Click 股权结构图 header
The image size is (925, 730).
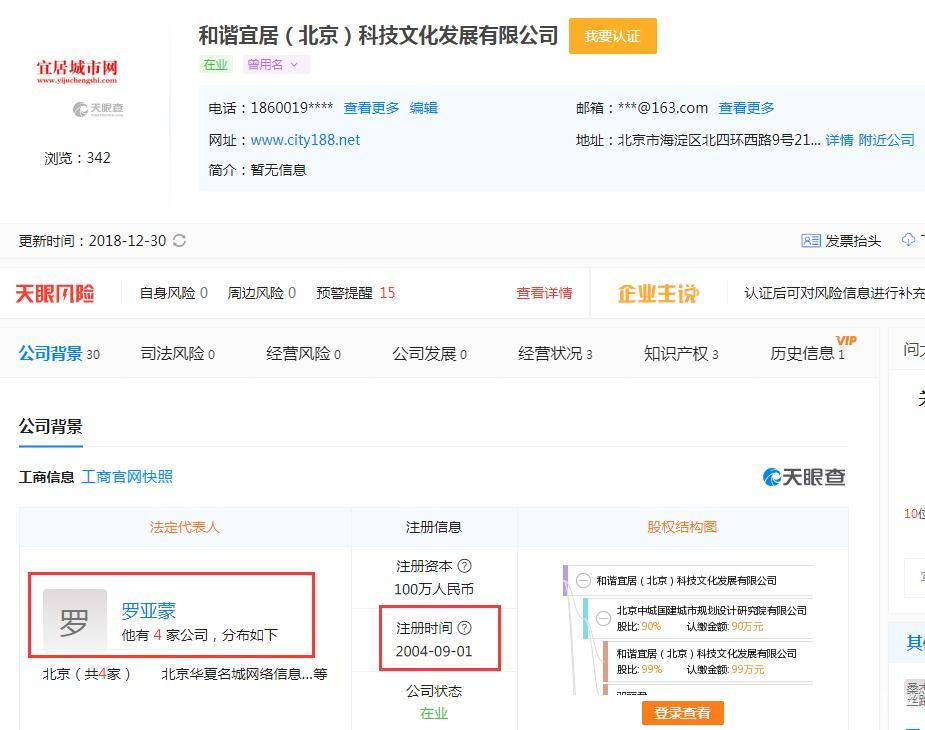tap(682, 527)
